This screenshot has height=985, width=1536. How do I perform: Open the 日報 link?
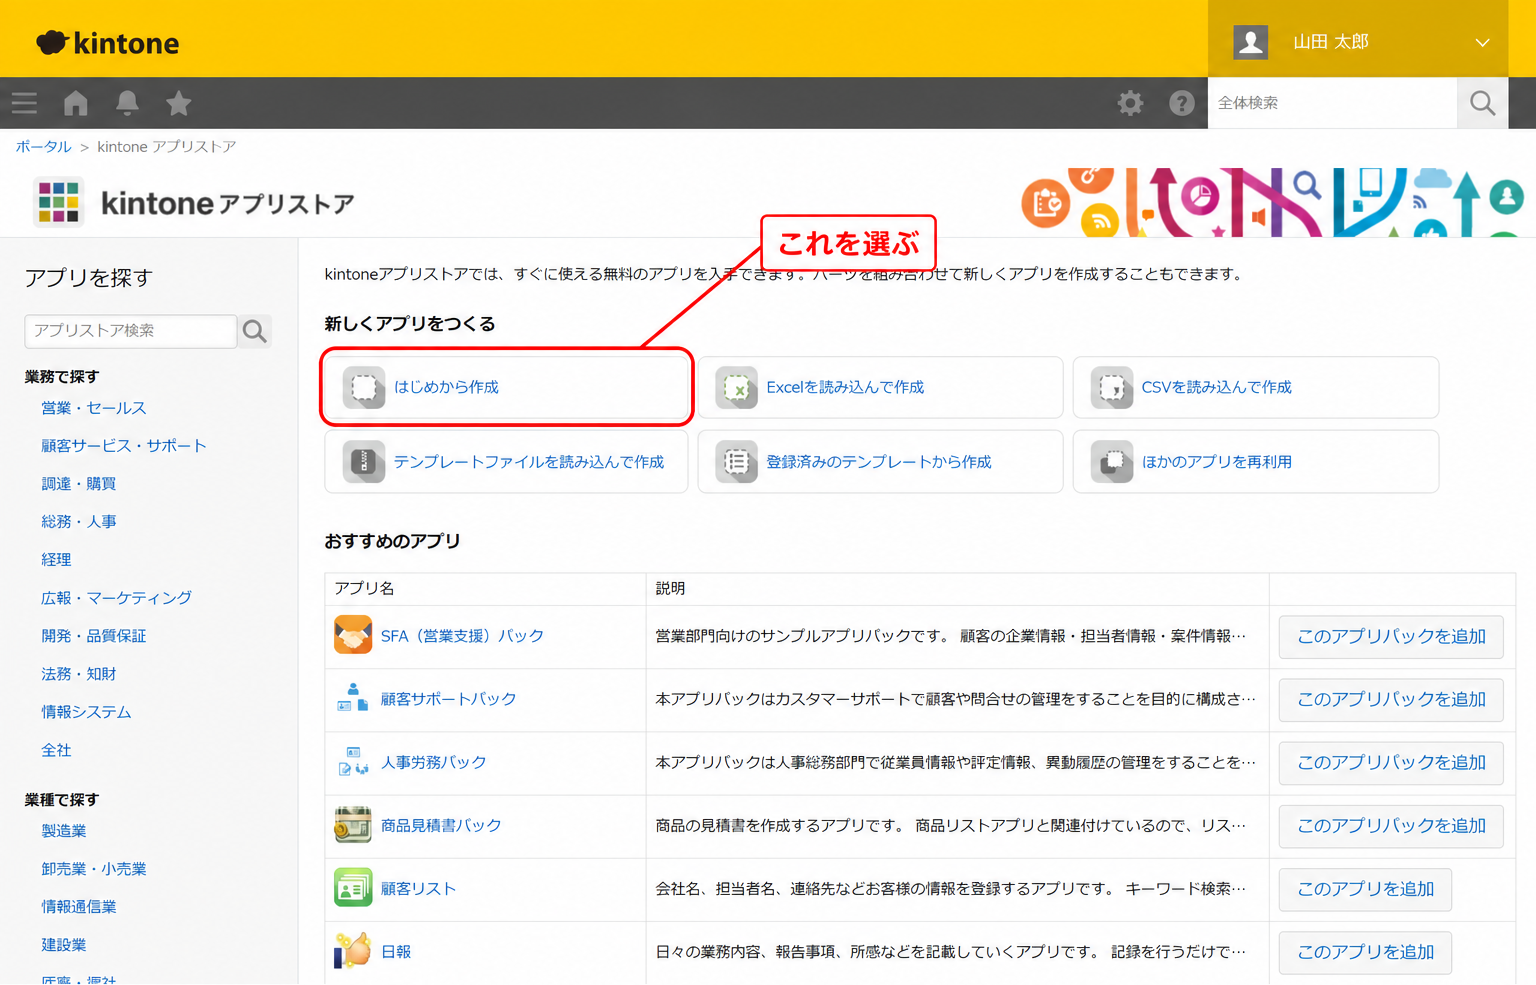click(x=396, y=951)
